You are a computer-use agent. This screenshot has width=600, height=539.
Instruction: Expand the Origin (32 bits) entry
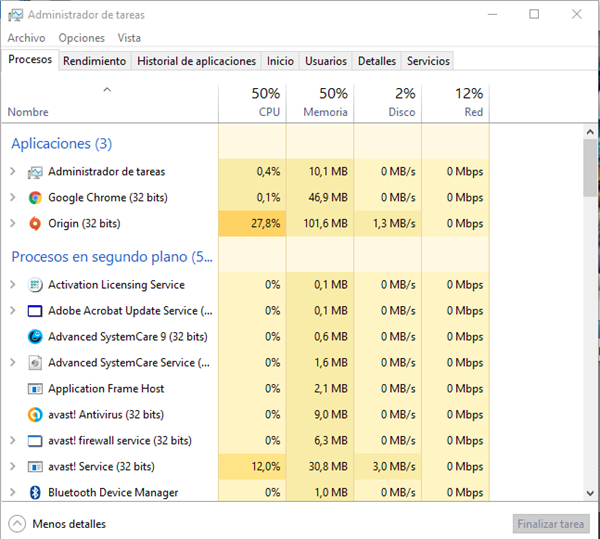[13, 224]
